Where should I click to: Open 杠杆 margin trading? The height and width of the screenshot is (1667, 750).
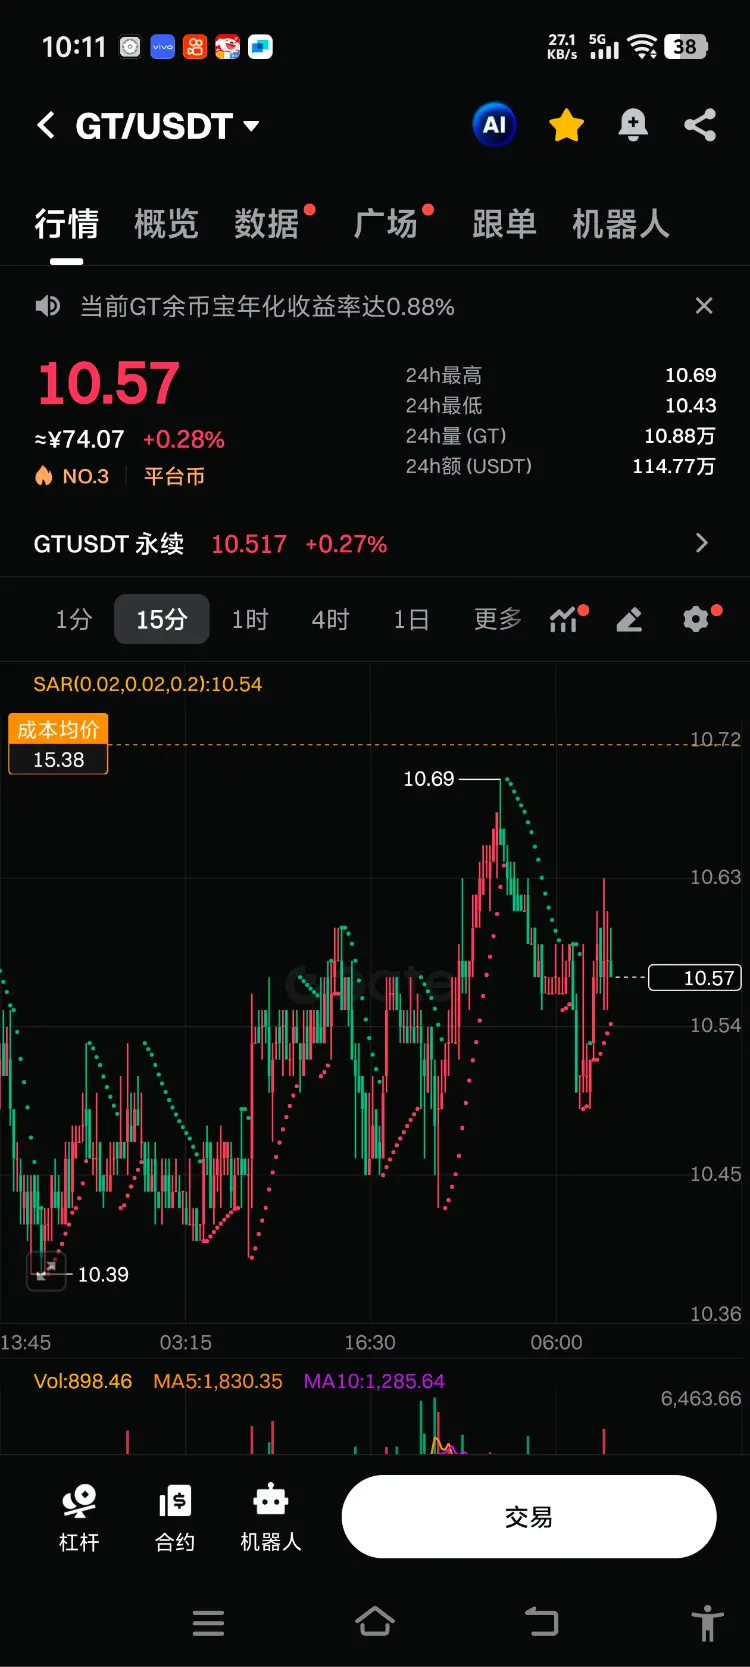click(x=79, y=1518)
